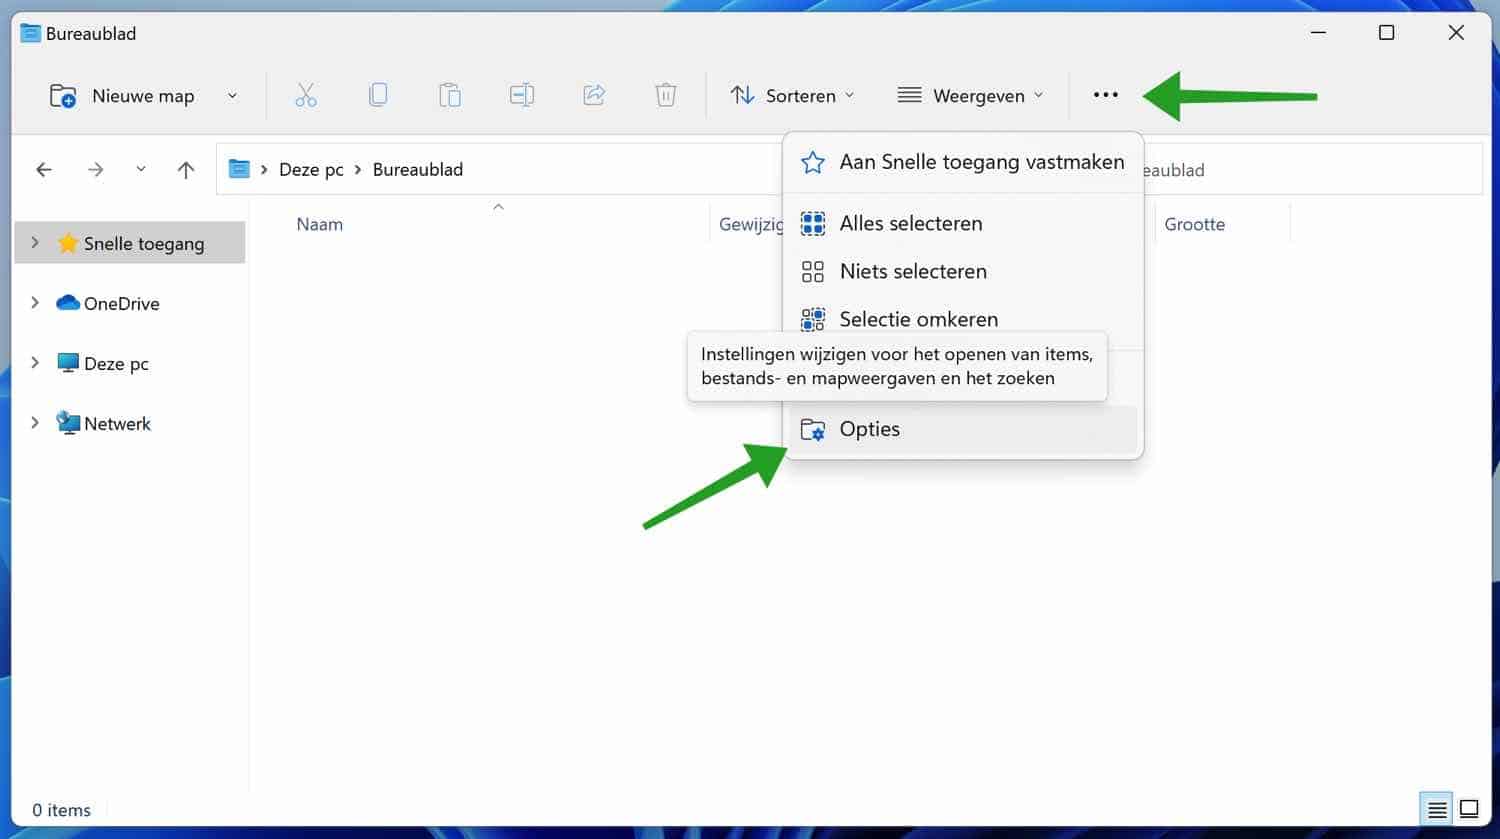Choose Alles selecteren from the menu
1500x839 pixels.
point(910,223)
